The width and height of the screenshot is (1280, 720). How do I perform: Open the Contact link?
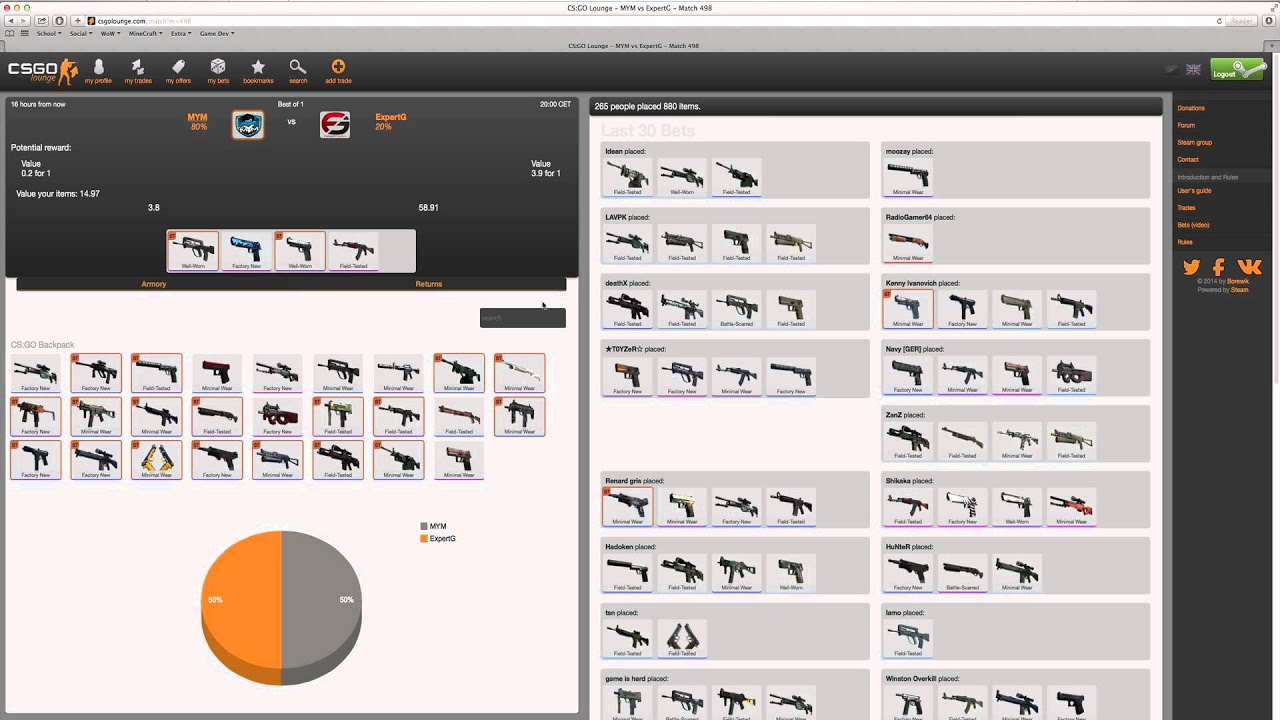point(1188,159)
